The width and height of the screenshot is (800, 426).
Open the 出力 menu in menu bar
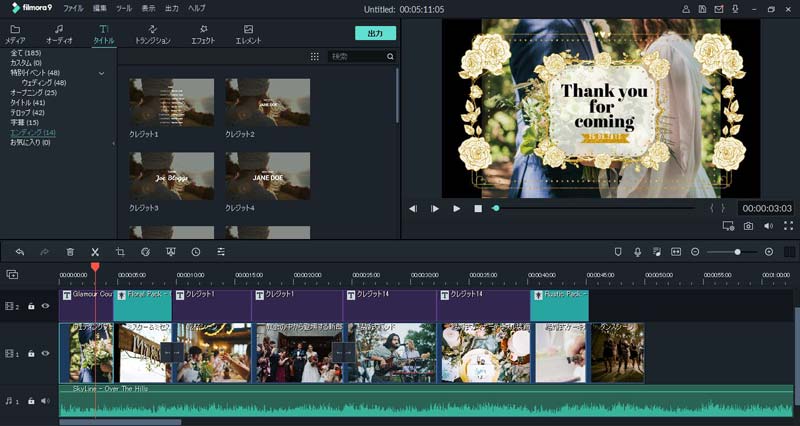(172, 9)
